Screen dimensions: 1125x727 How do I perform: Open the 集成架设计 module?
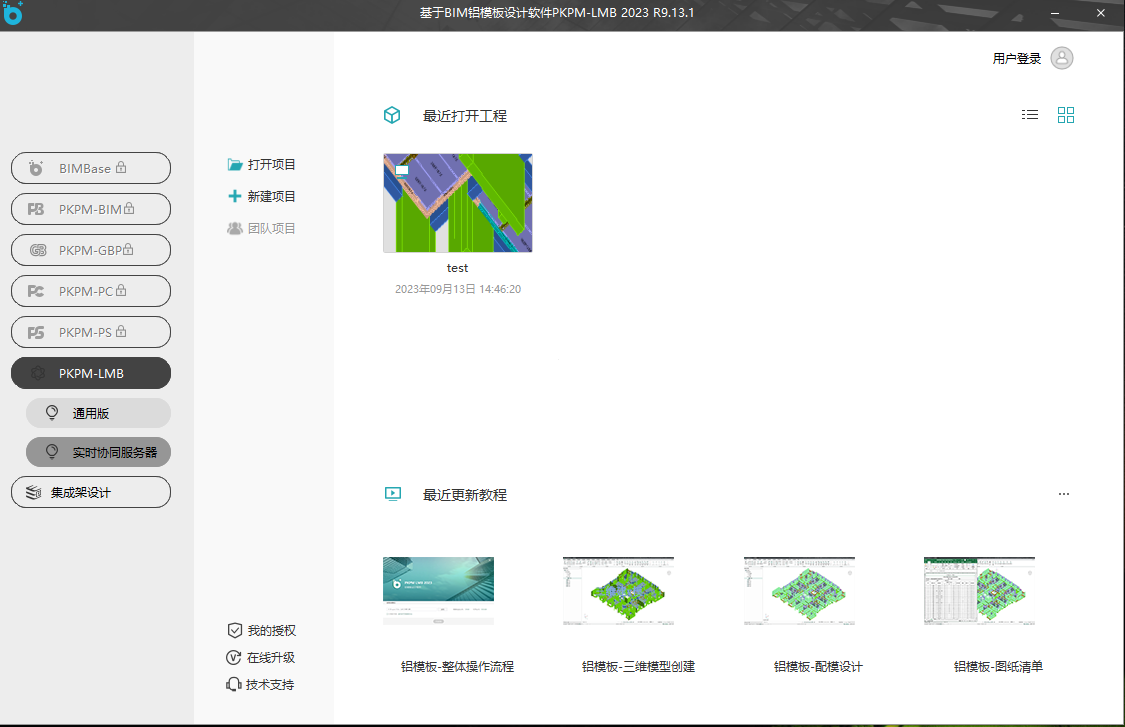(91, 492)
